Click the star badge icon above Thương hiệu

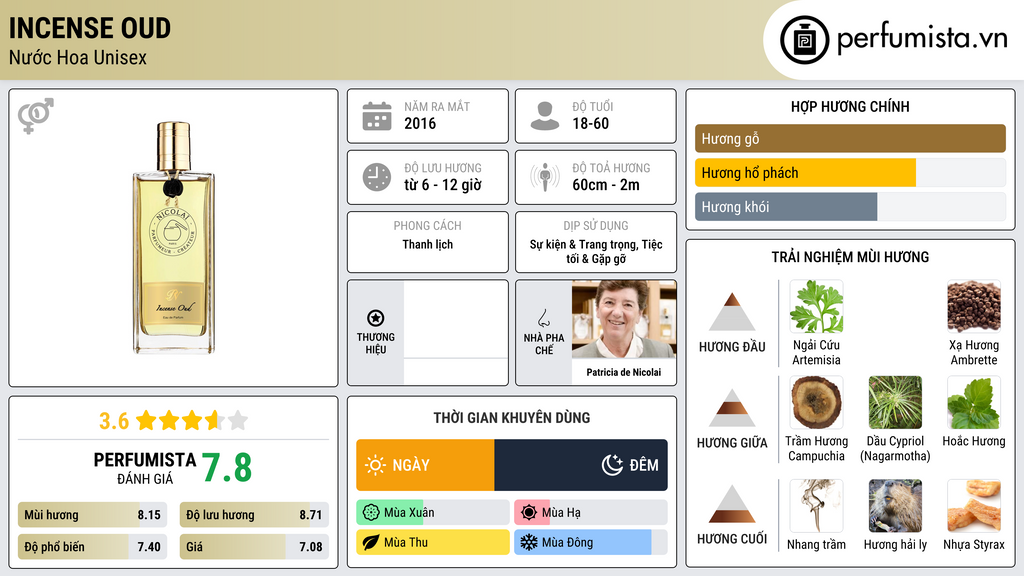[x=376, y=318]
